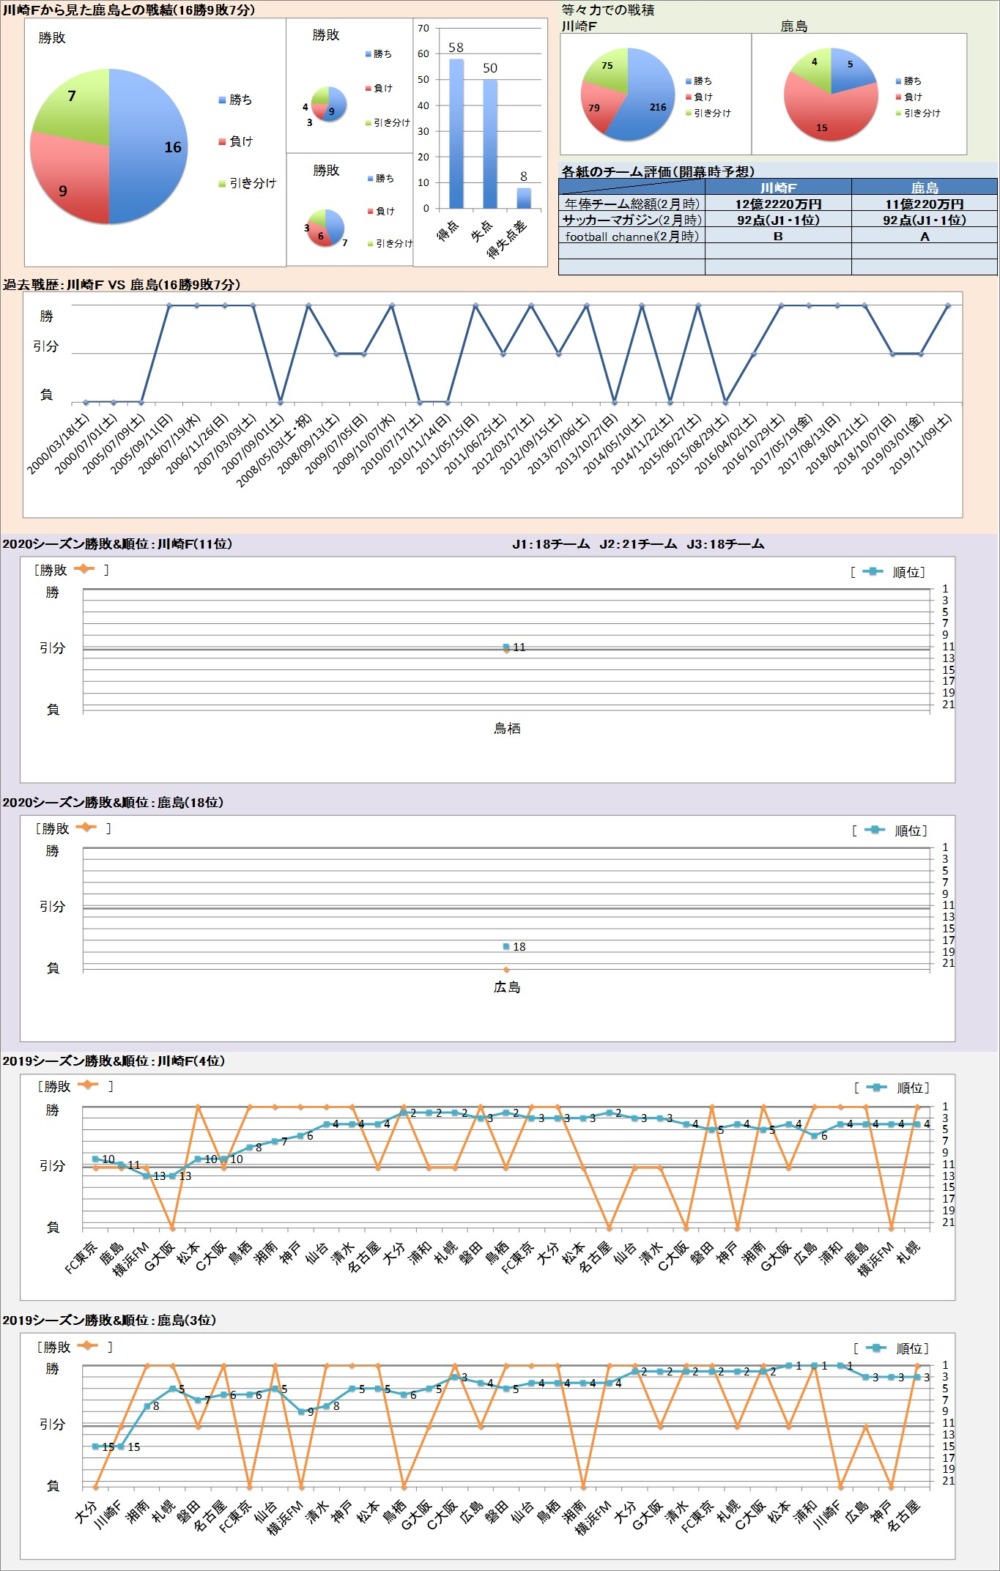Click the small 得失点差 bar showing 8
Screen dimensions: 1000x1571
coord(523,197)
